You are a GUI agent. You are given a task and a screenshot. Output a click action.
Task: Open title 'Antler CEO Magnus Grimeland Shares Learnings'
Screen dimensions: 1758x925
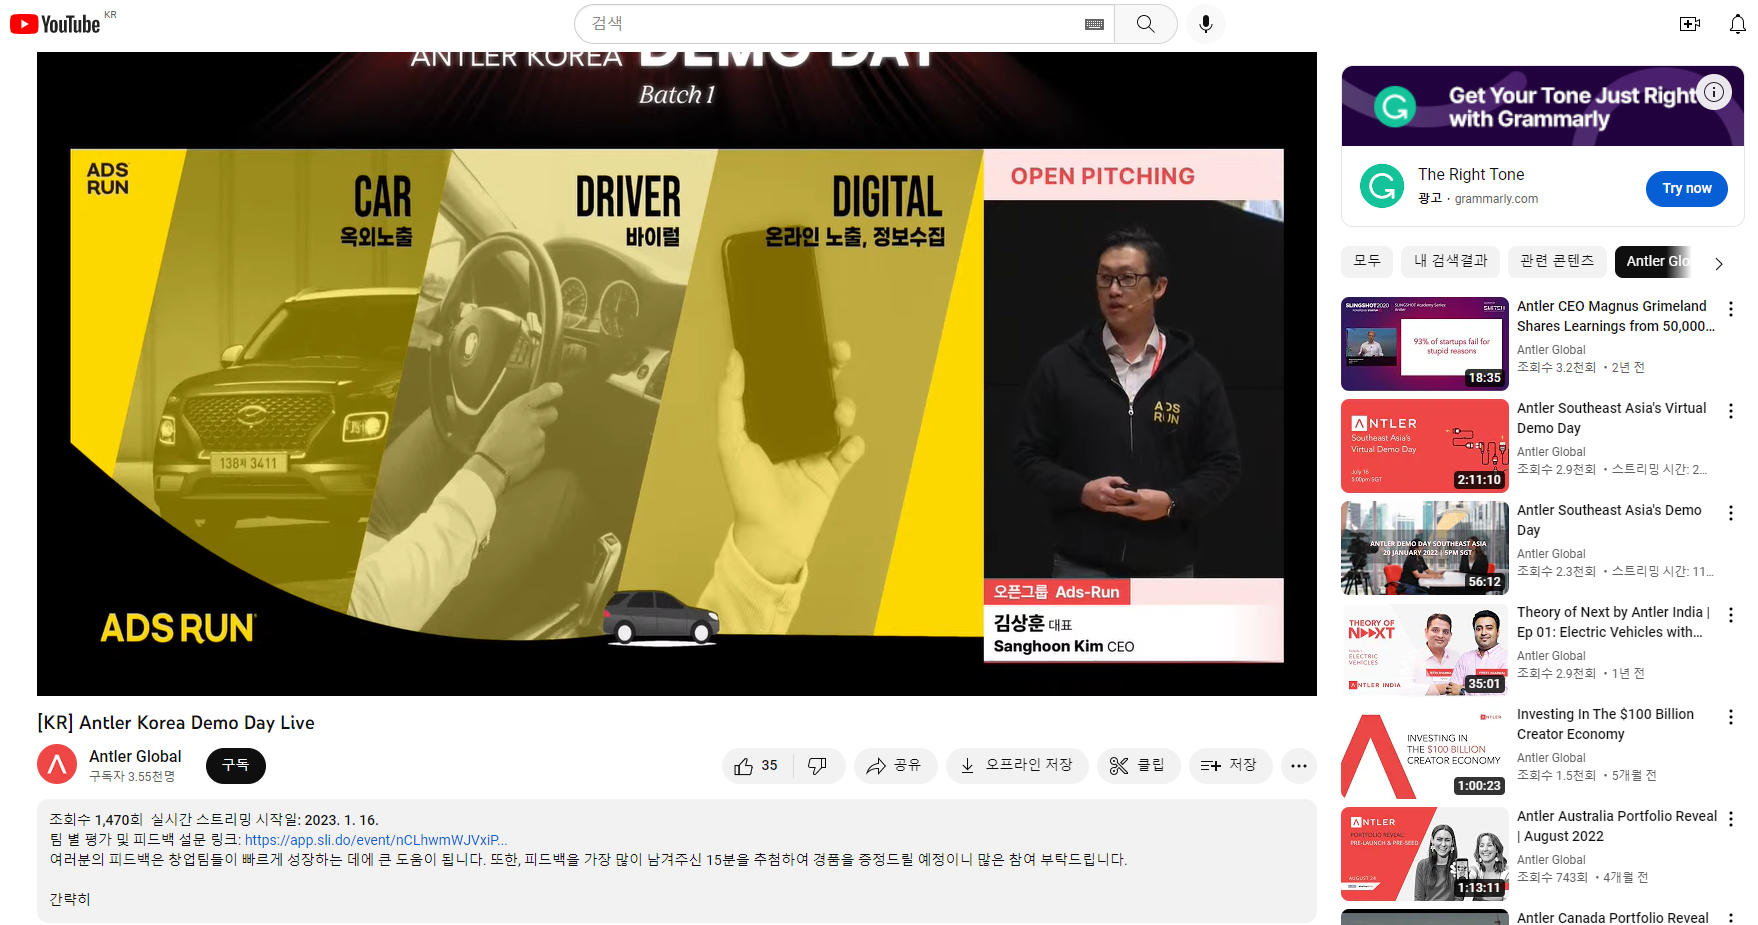tap(1616, 316)
